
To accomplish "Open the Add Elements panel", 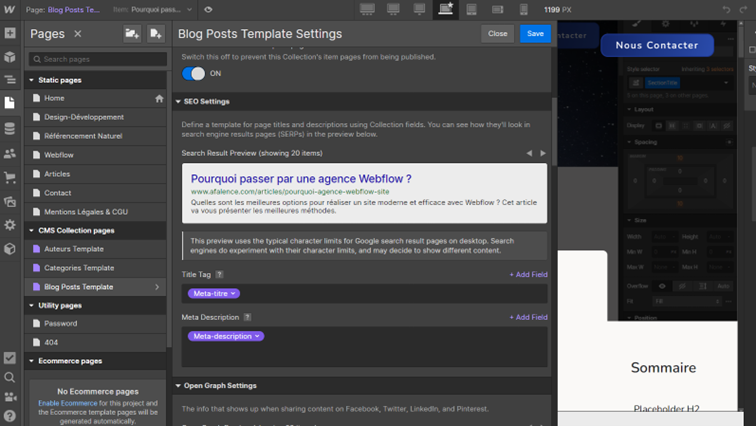I will (10, 33).
